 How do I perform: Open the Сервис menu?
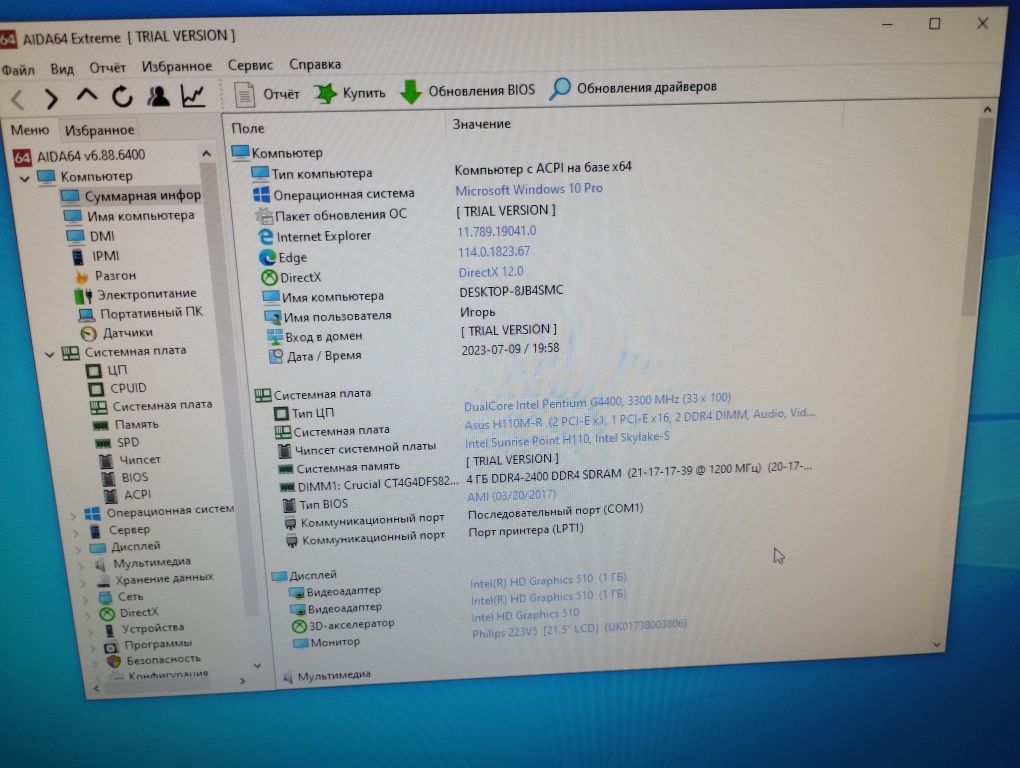(250, 65)
